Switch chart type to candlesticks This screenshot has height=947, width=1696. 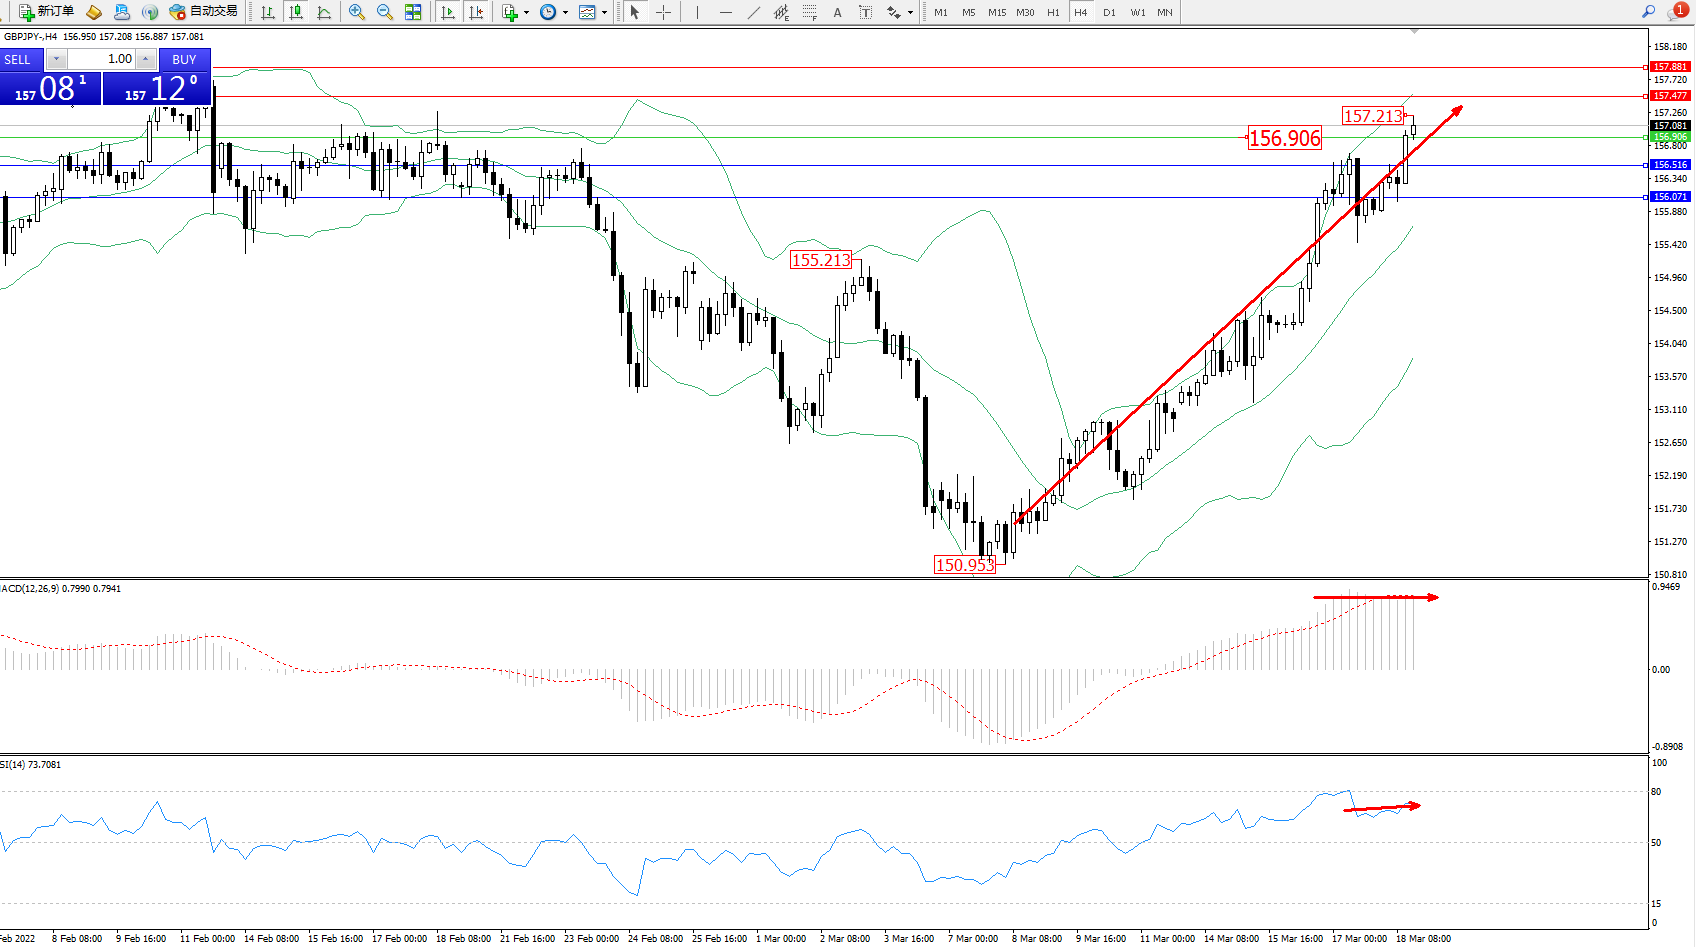(296, 12)
